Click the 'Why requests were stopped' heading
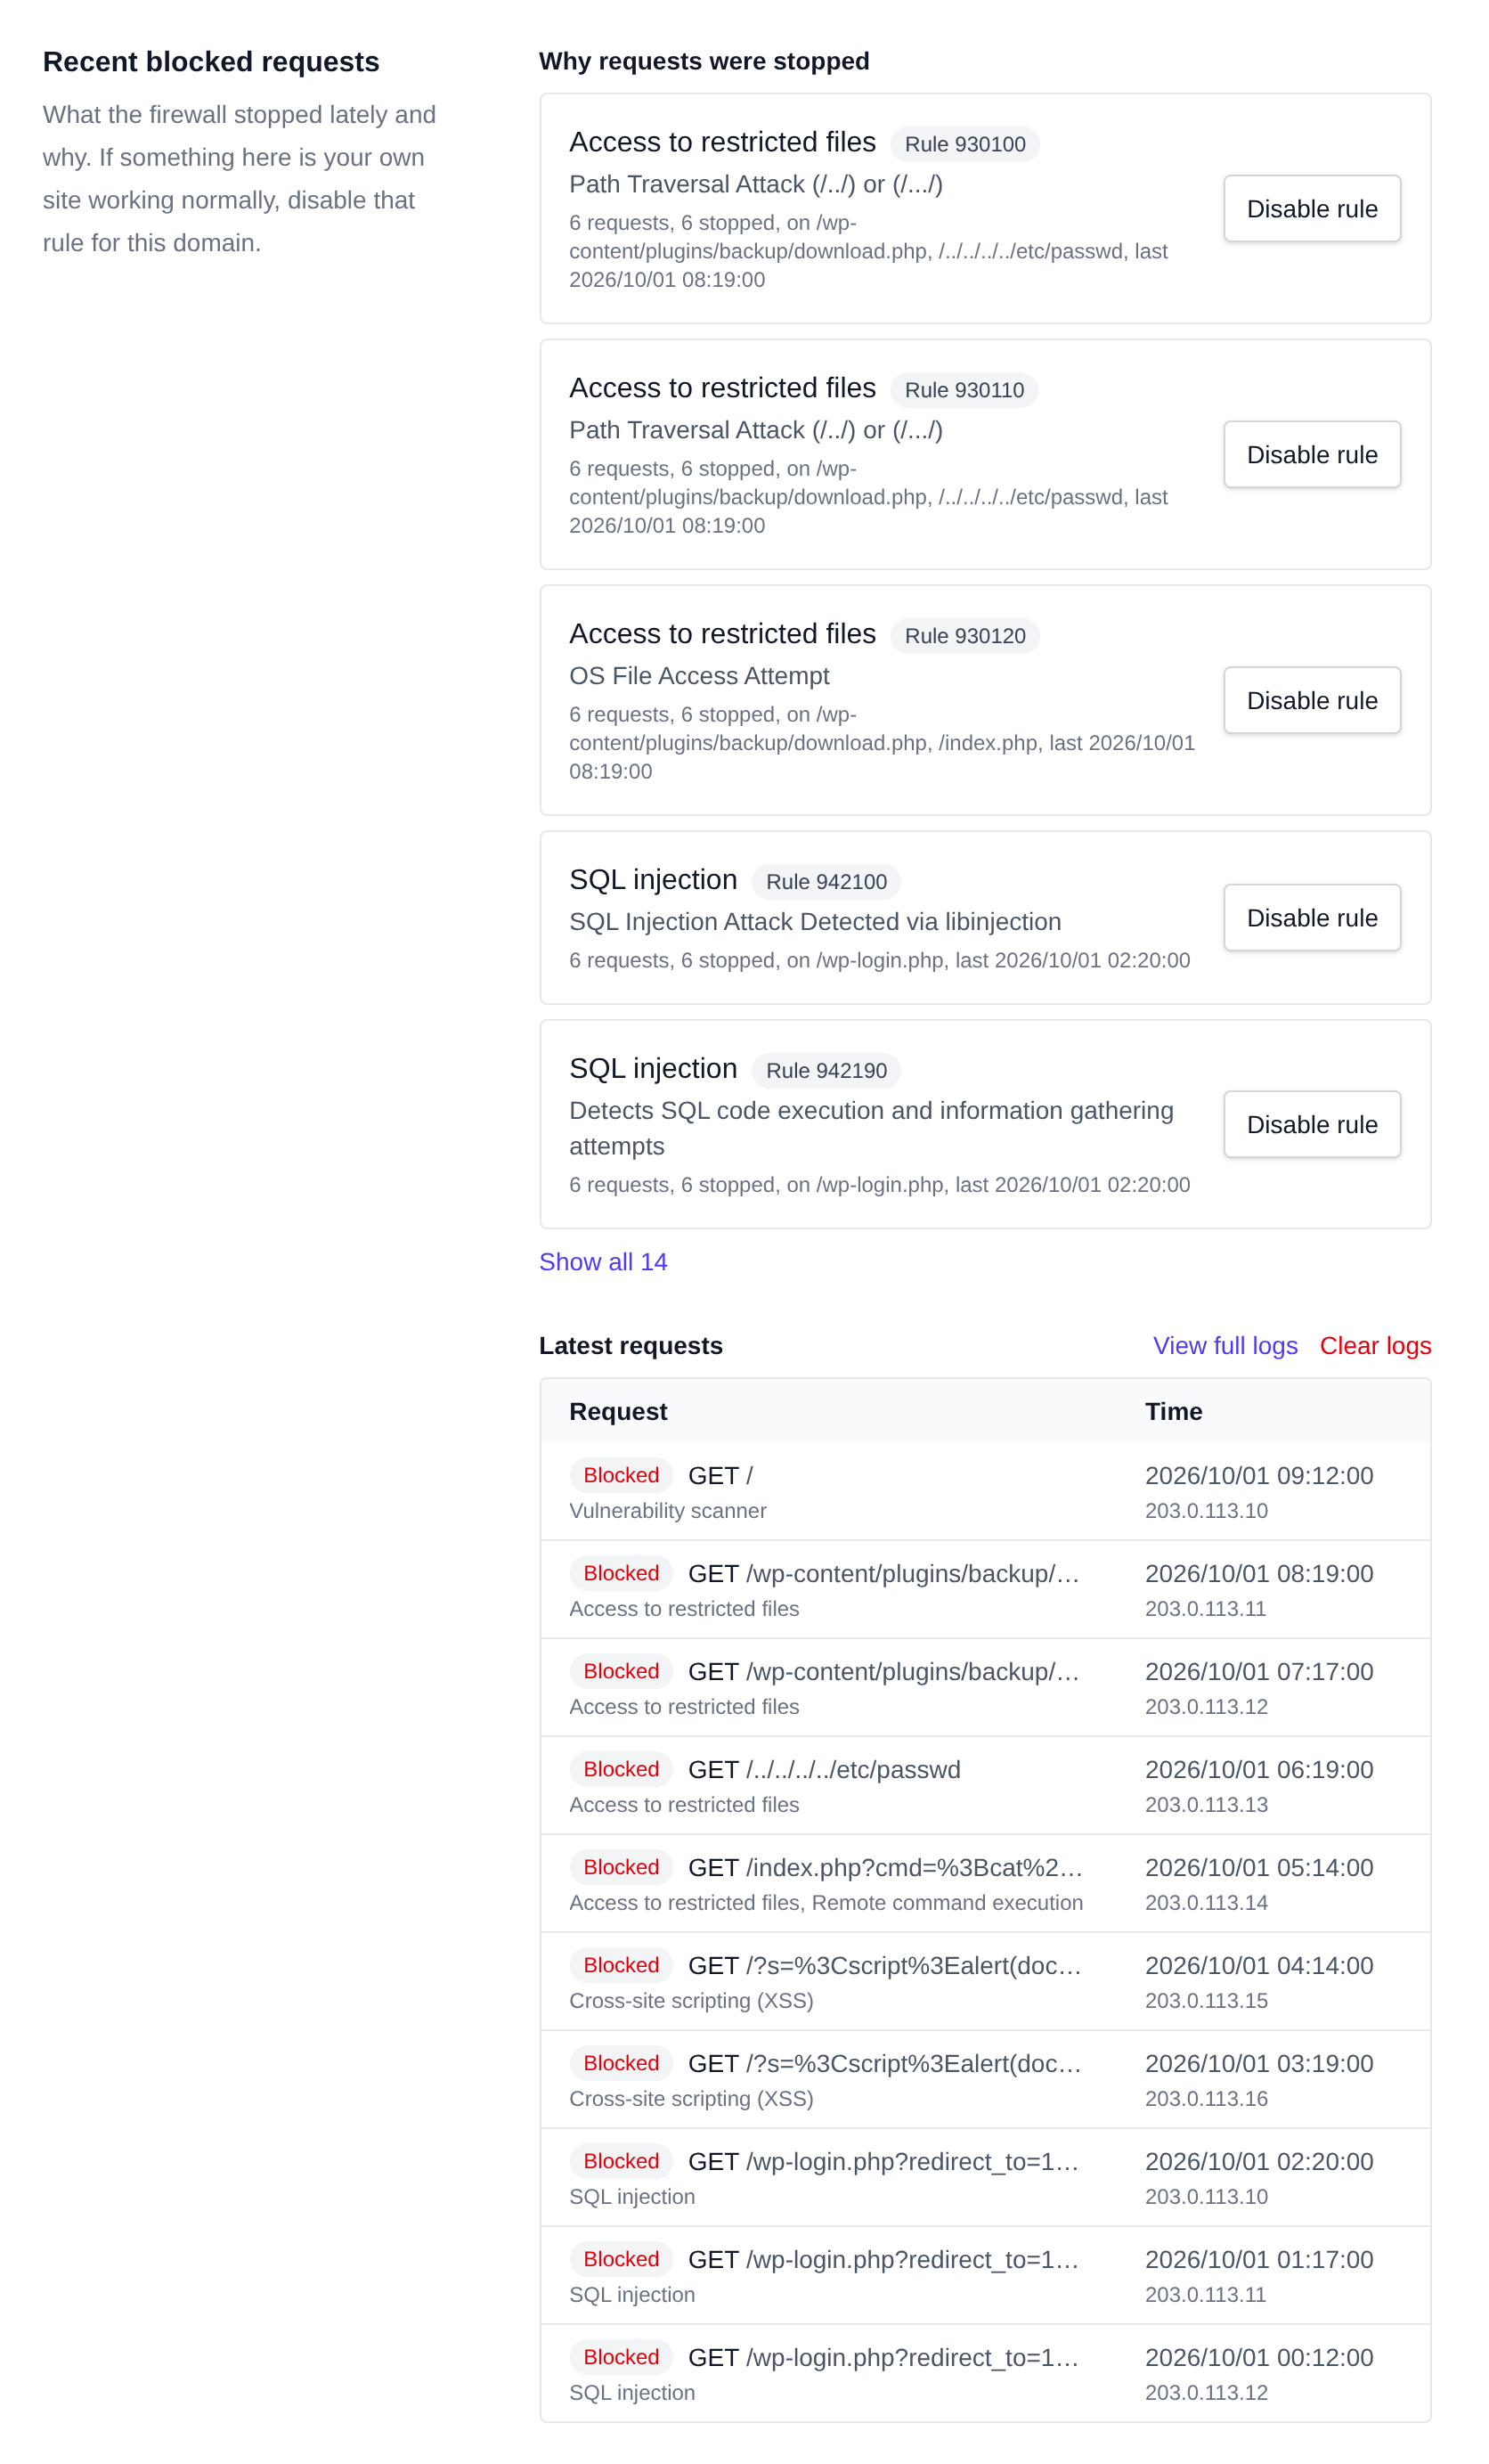Viewport: 1489px width, 2464px height. point(704,61)
